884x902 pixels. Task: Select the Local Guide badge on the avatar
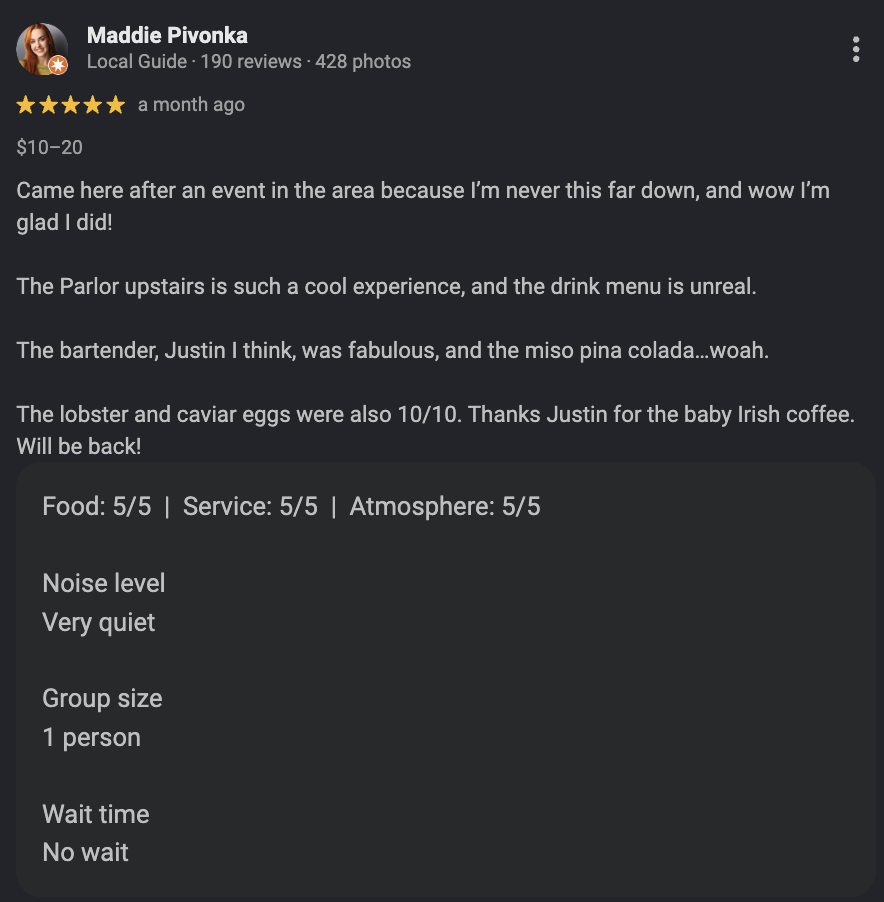(59, 66)
